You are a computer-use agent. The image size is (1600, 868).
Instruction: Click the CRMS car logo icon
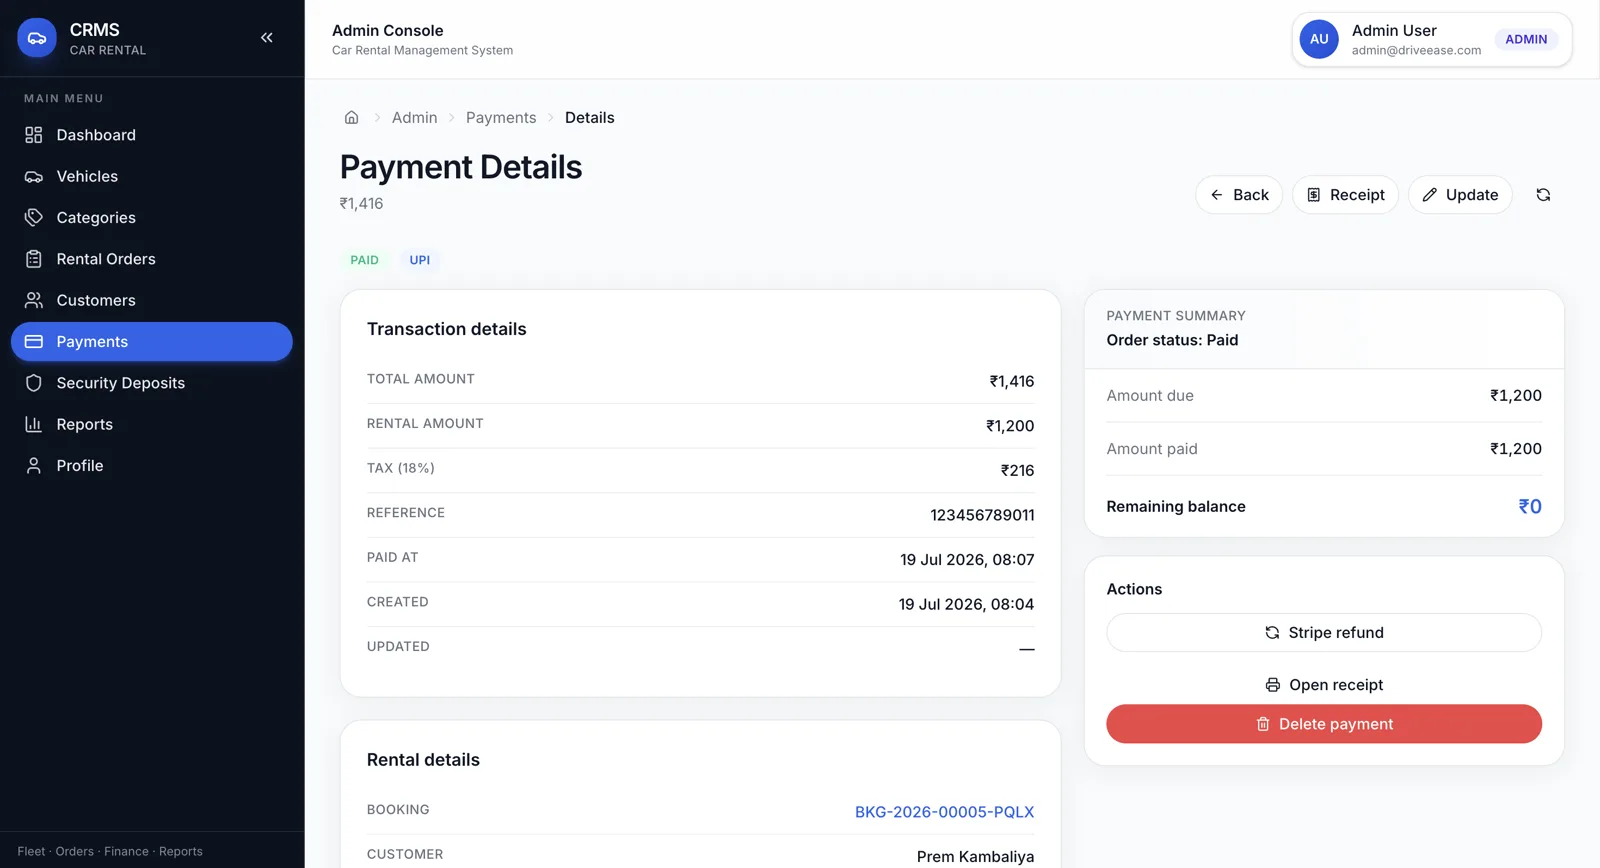click(37, 38)
